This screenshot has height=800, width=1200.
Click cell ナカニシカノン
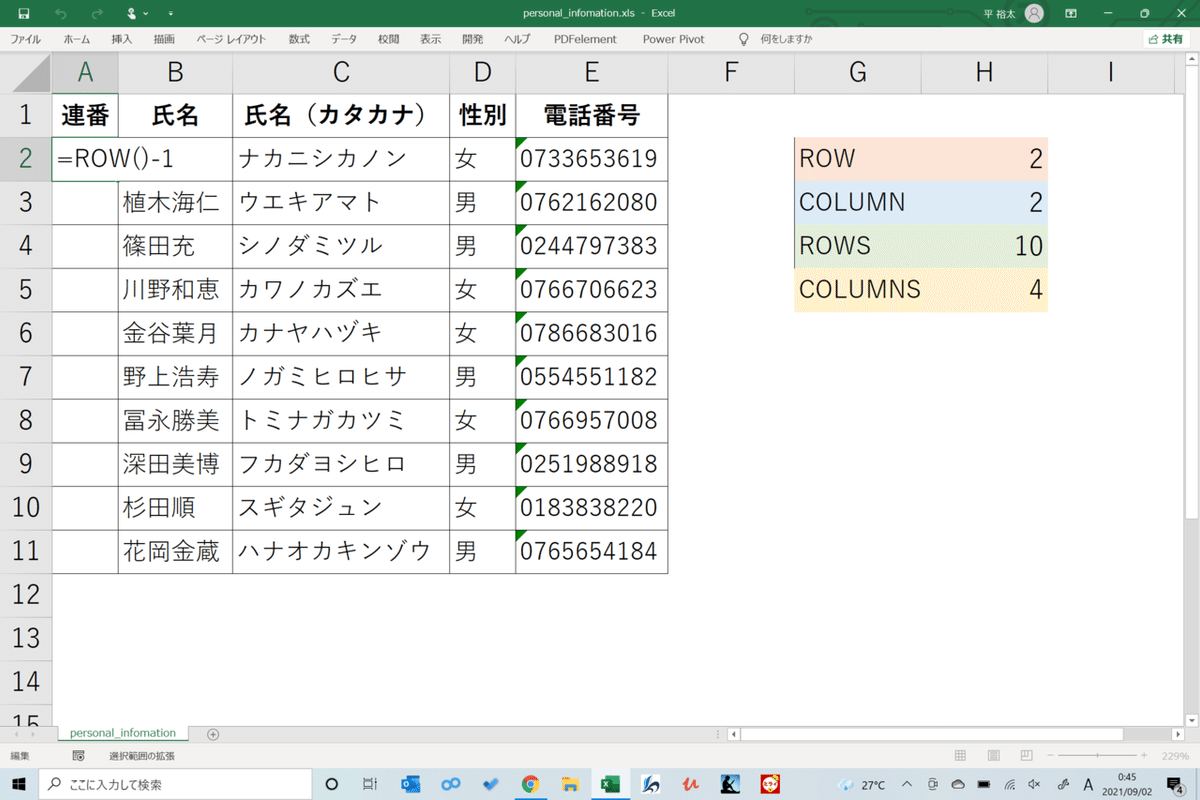click(x=341, y=159)
